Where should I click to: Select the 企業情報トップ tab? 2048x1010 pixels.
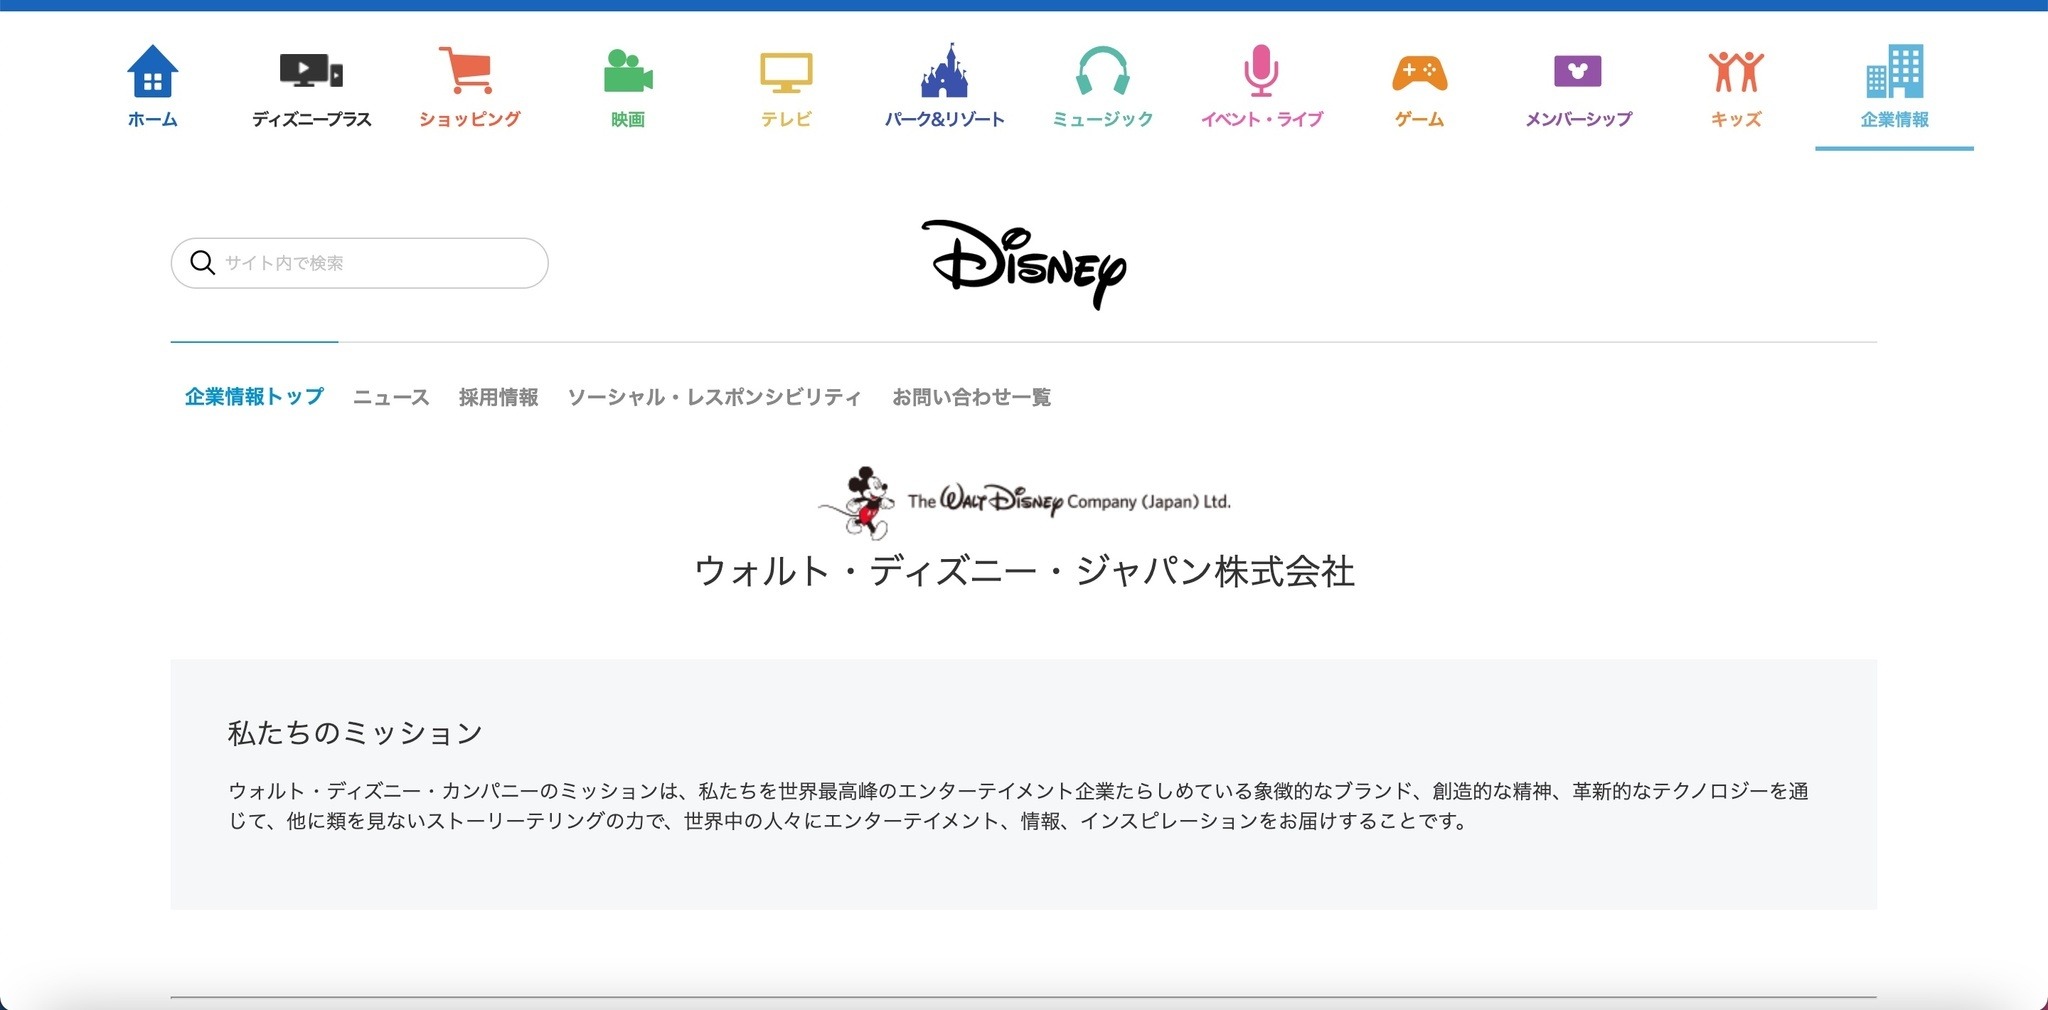[254, 397]
